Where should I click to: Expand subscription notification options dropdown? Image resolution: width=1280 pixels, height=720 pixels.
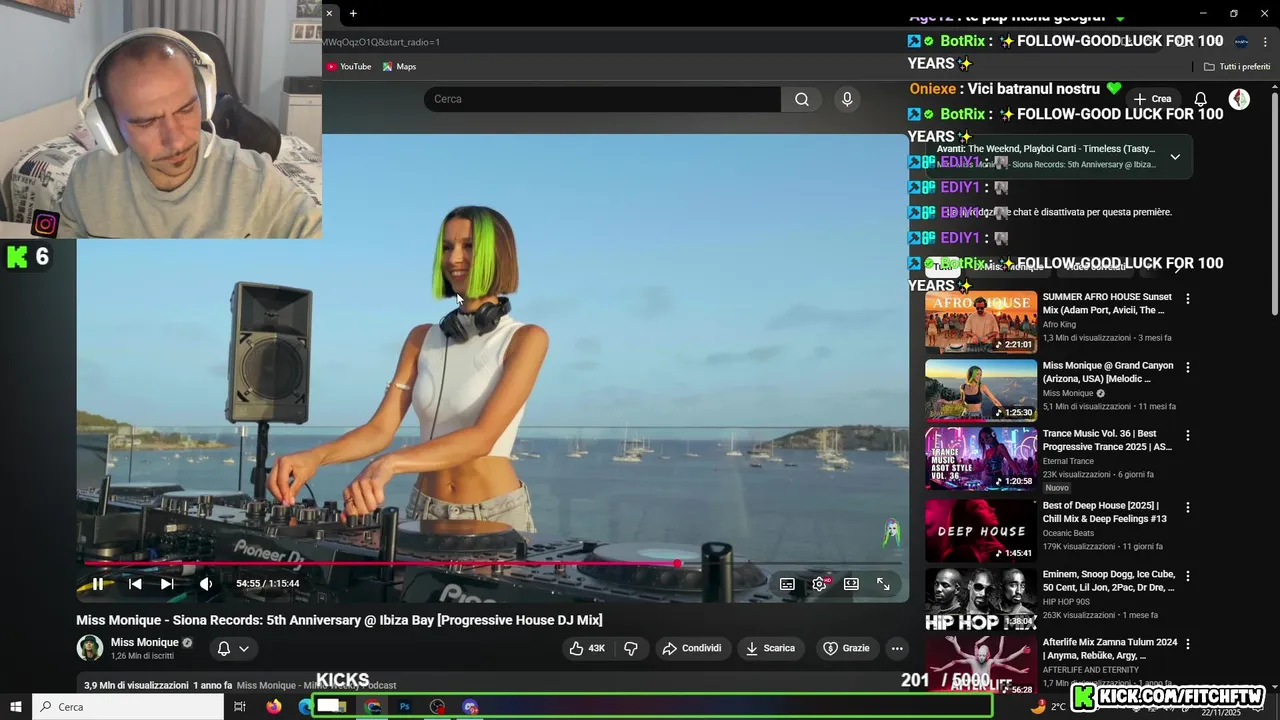click(x=233, y=648)
